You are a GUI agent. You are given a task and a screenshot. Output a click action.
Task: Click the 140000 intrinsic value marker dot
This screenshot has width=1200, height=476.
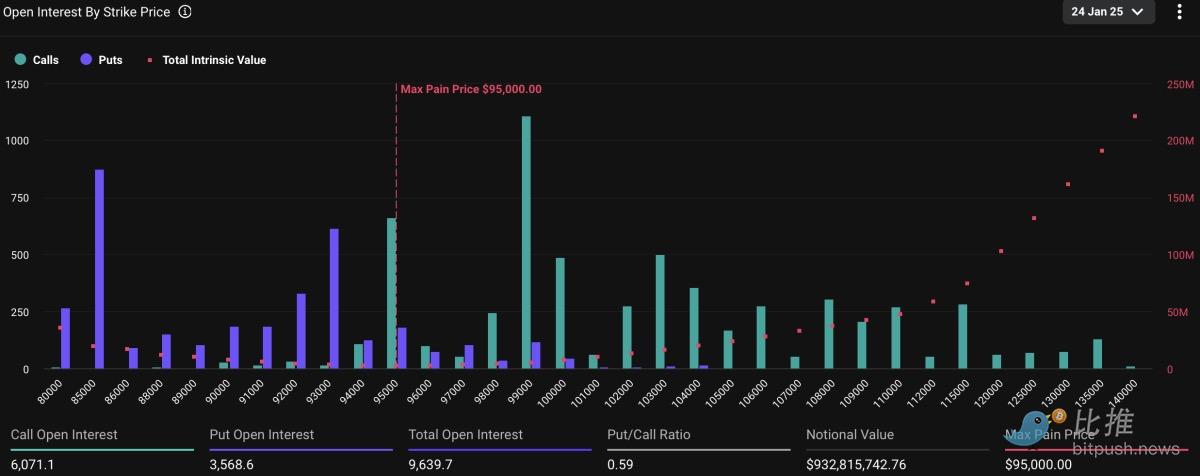coord(1135,116)
